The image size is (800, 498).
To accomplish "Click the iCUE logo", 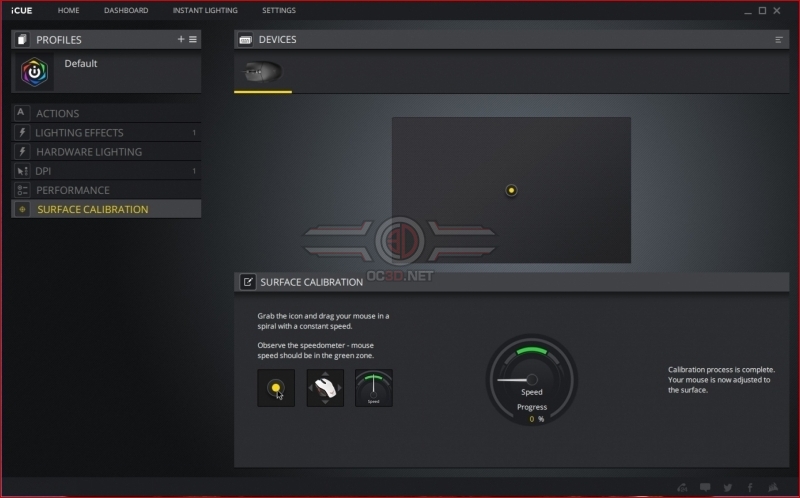I will 21,10.
